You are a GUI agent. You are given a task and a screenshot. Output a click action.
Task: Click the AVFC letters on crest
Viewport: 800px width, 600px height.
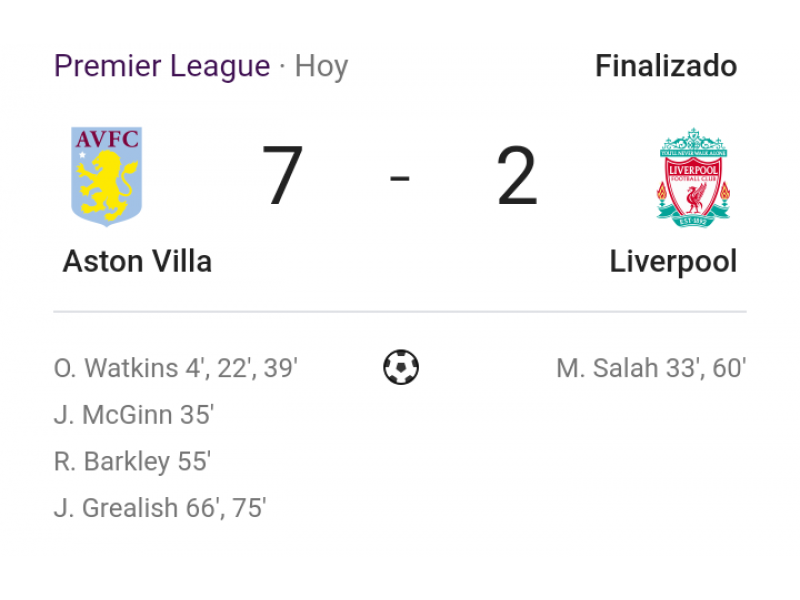[107, 139]
